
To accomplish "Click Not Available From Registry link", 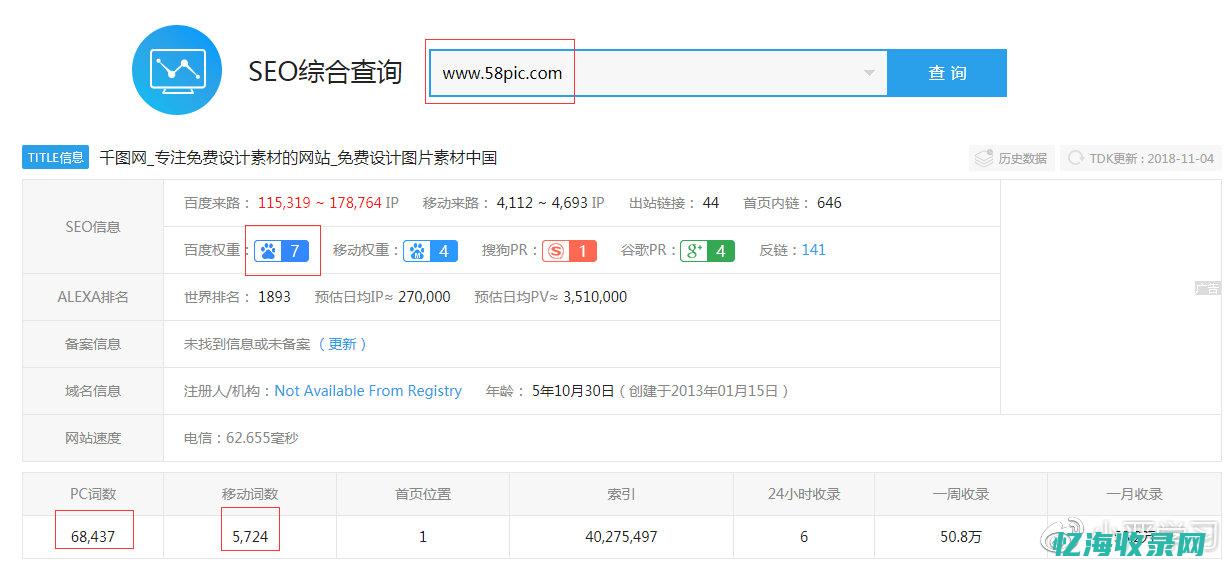I will coord(368,391).
